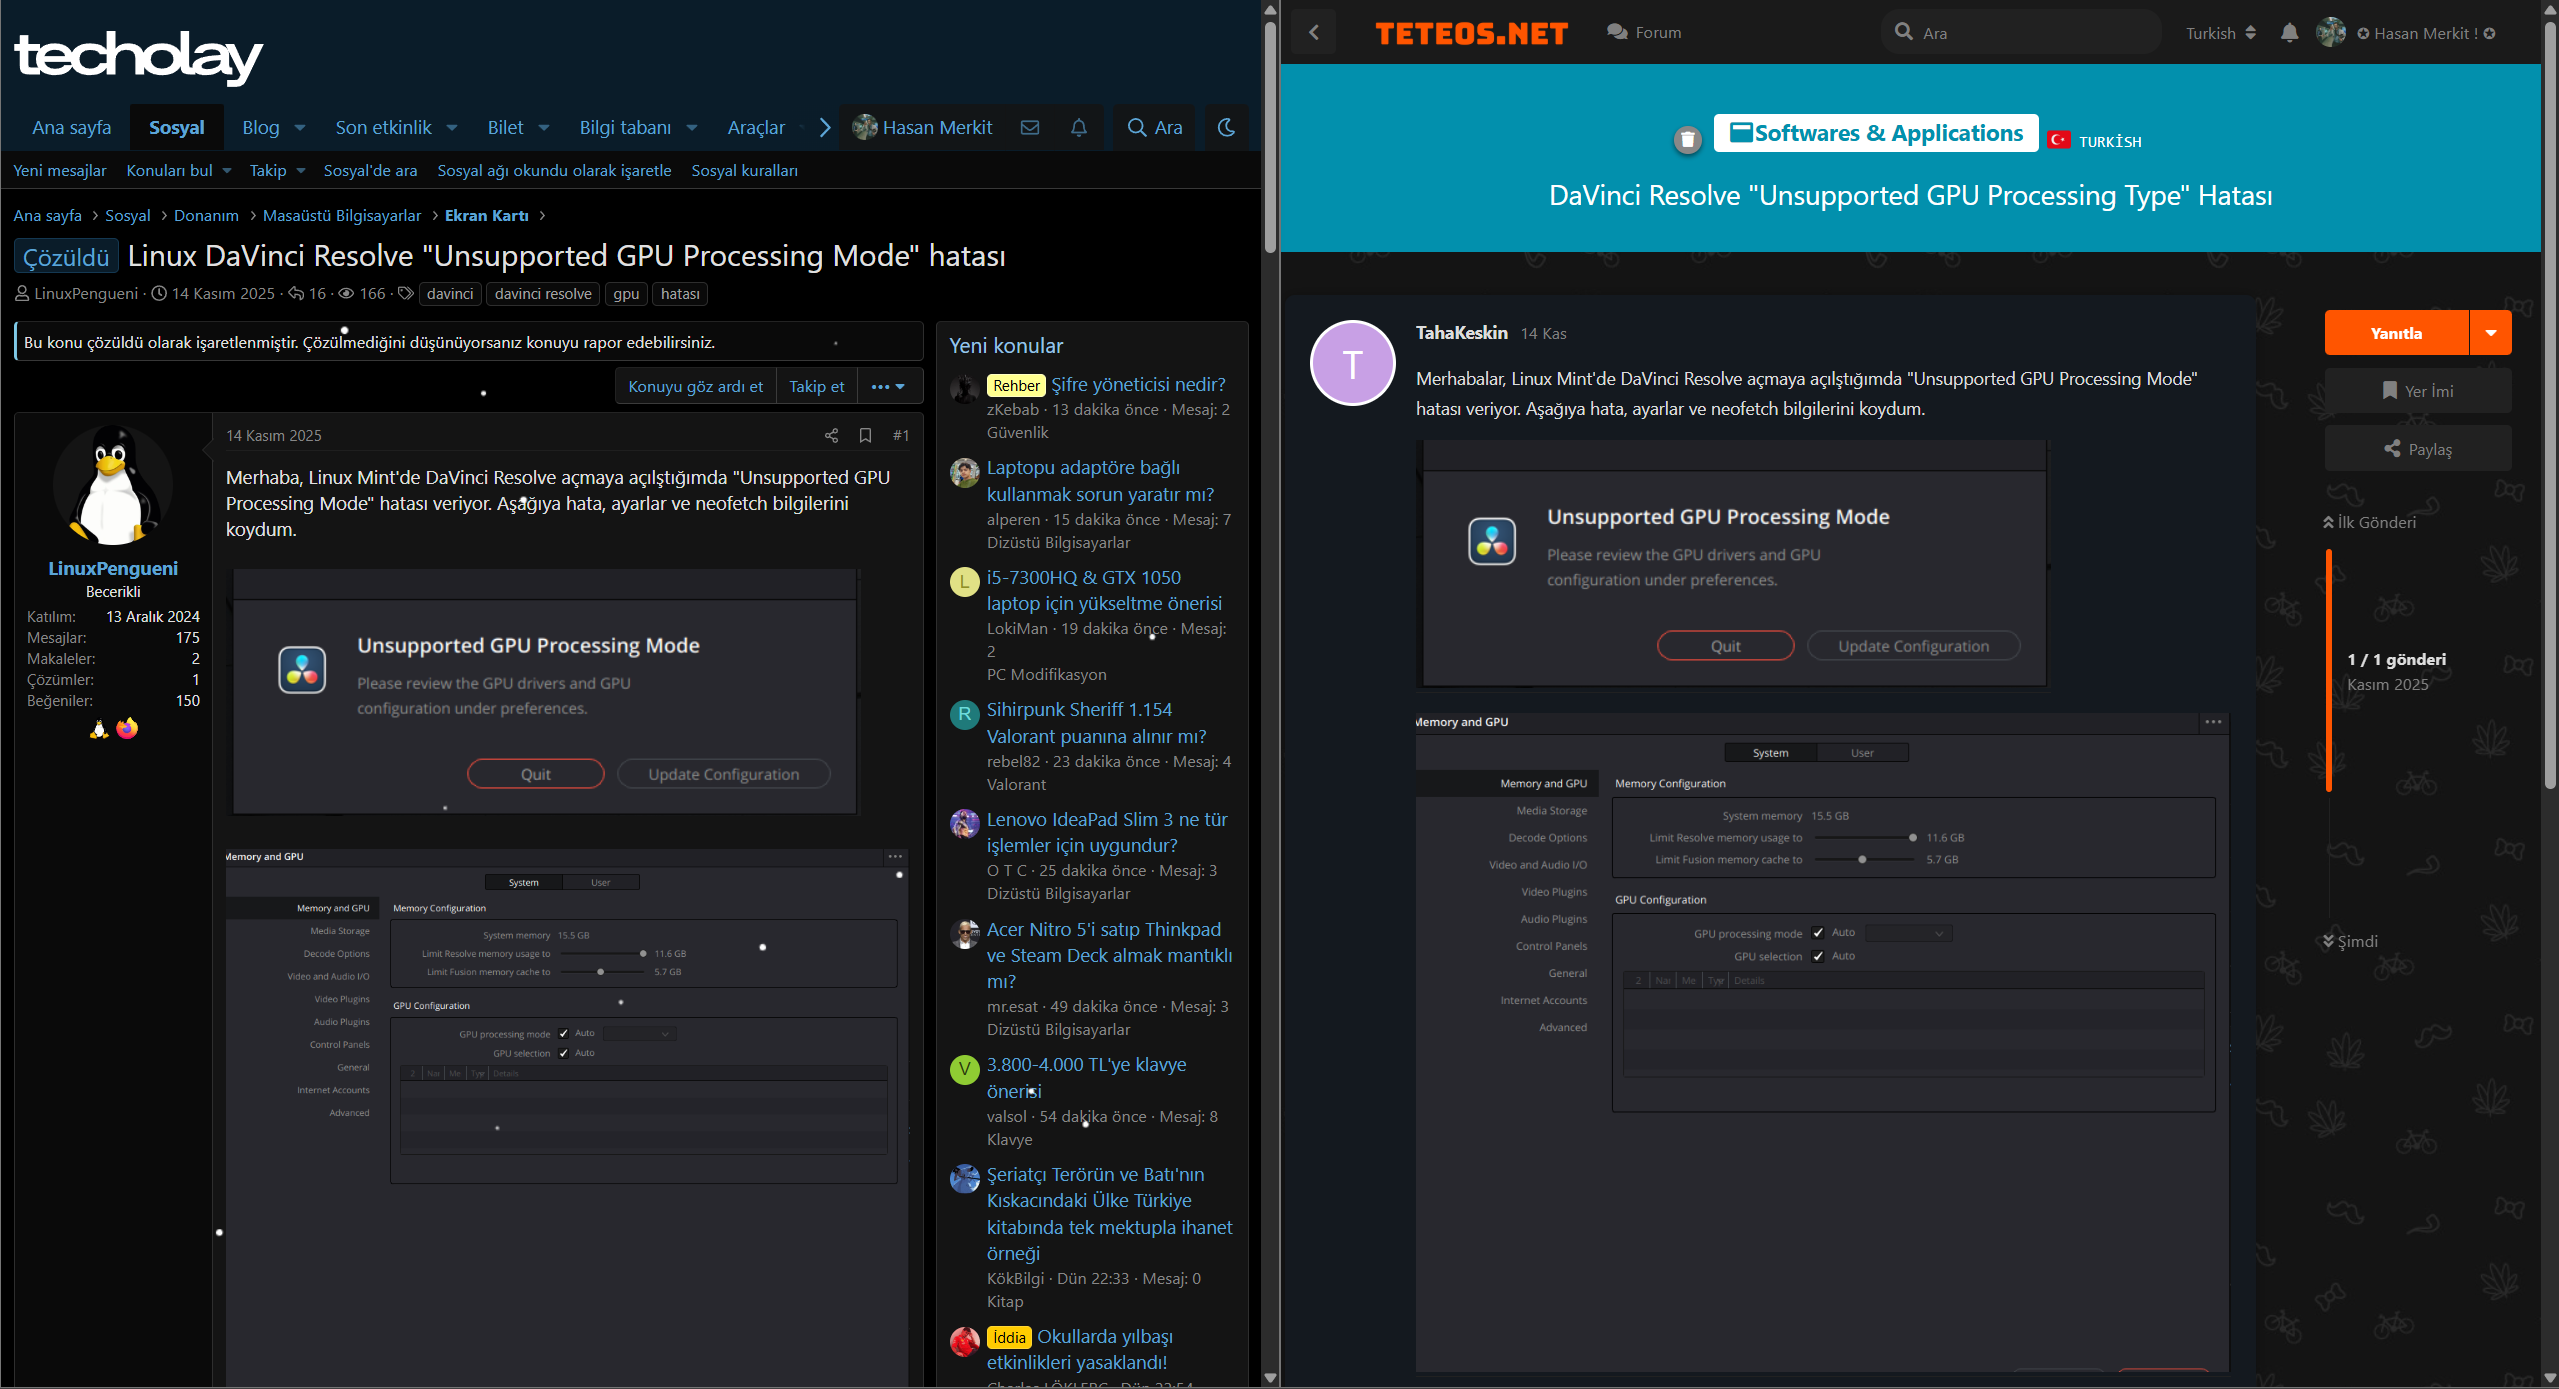The image size is (2559, 1389).
Task: Open Şifre yöneticisi nedir? thread
Action: 1138,385
